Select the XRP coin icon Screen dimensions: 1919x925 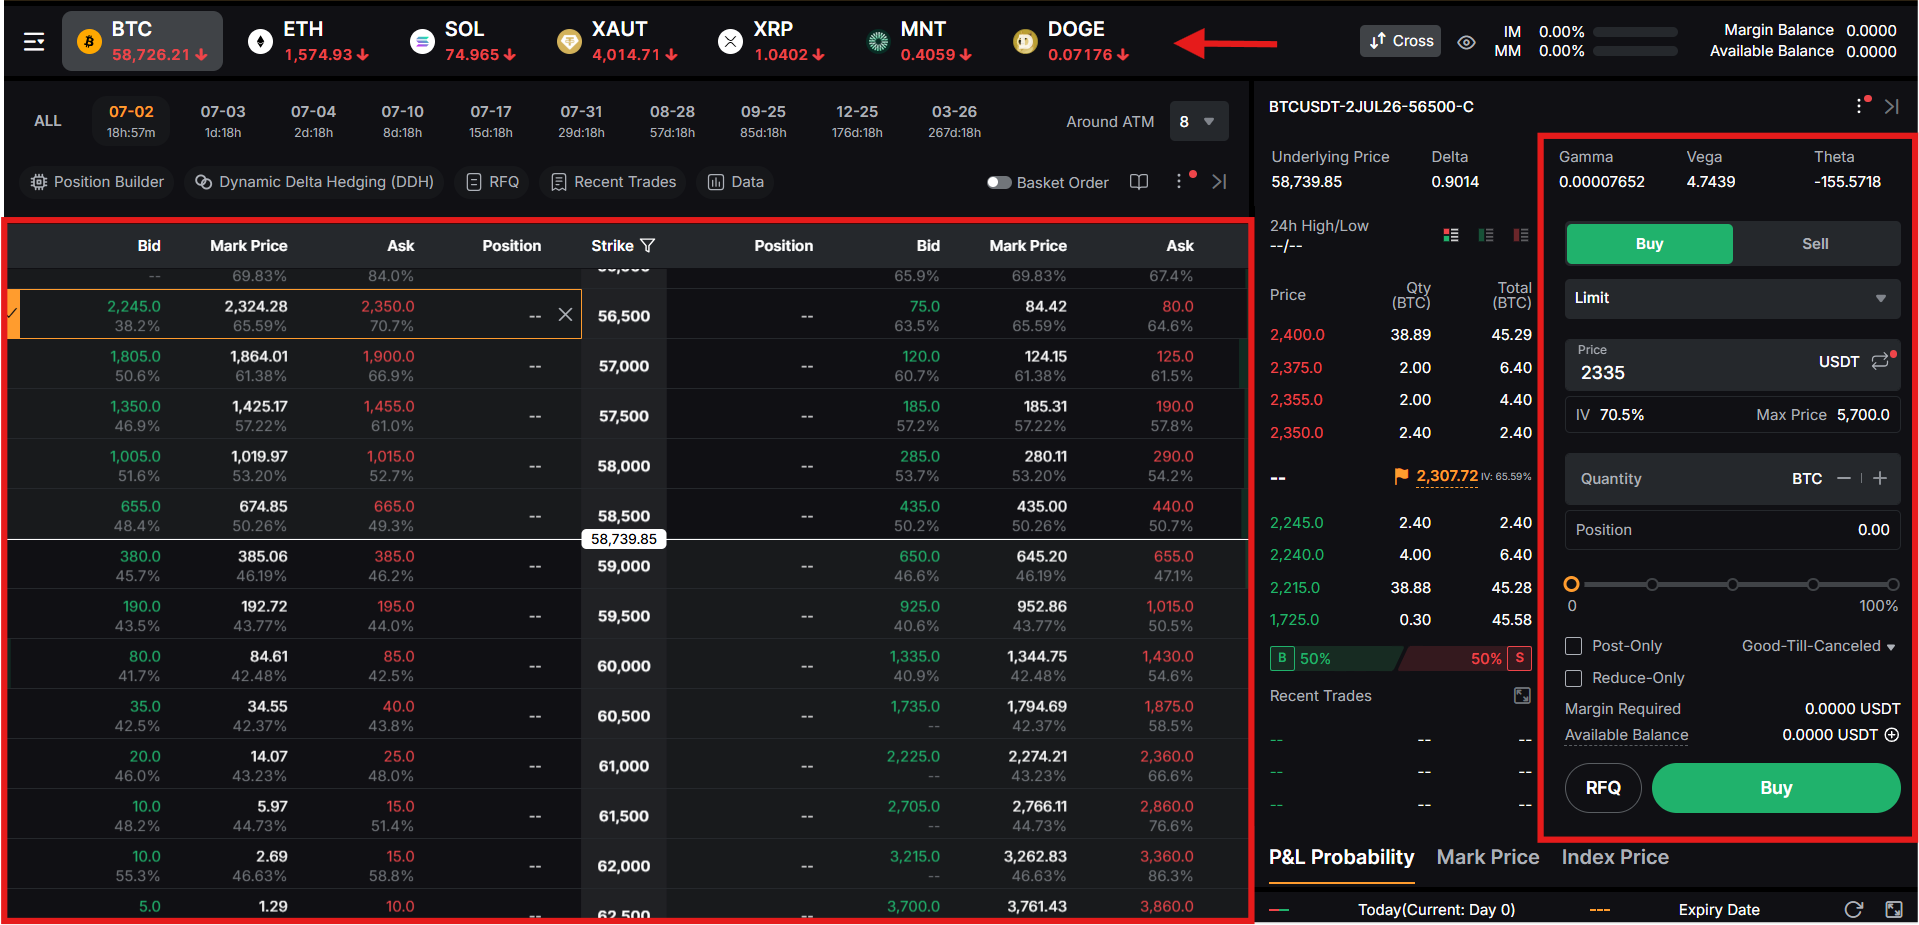pyautogui.click(x=731, y=41)
